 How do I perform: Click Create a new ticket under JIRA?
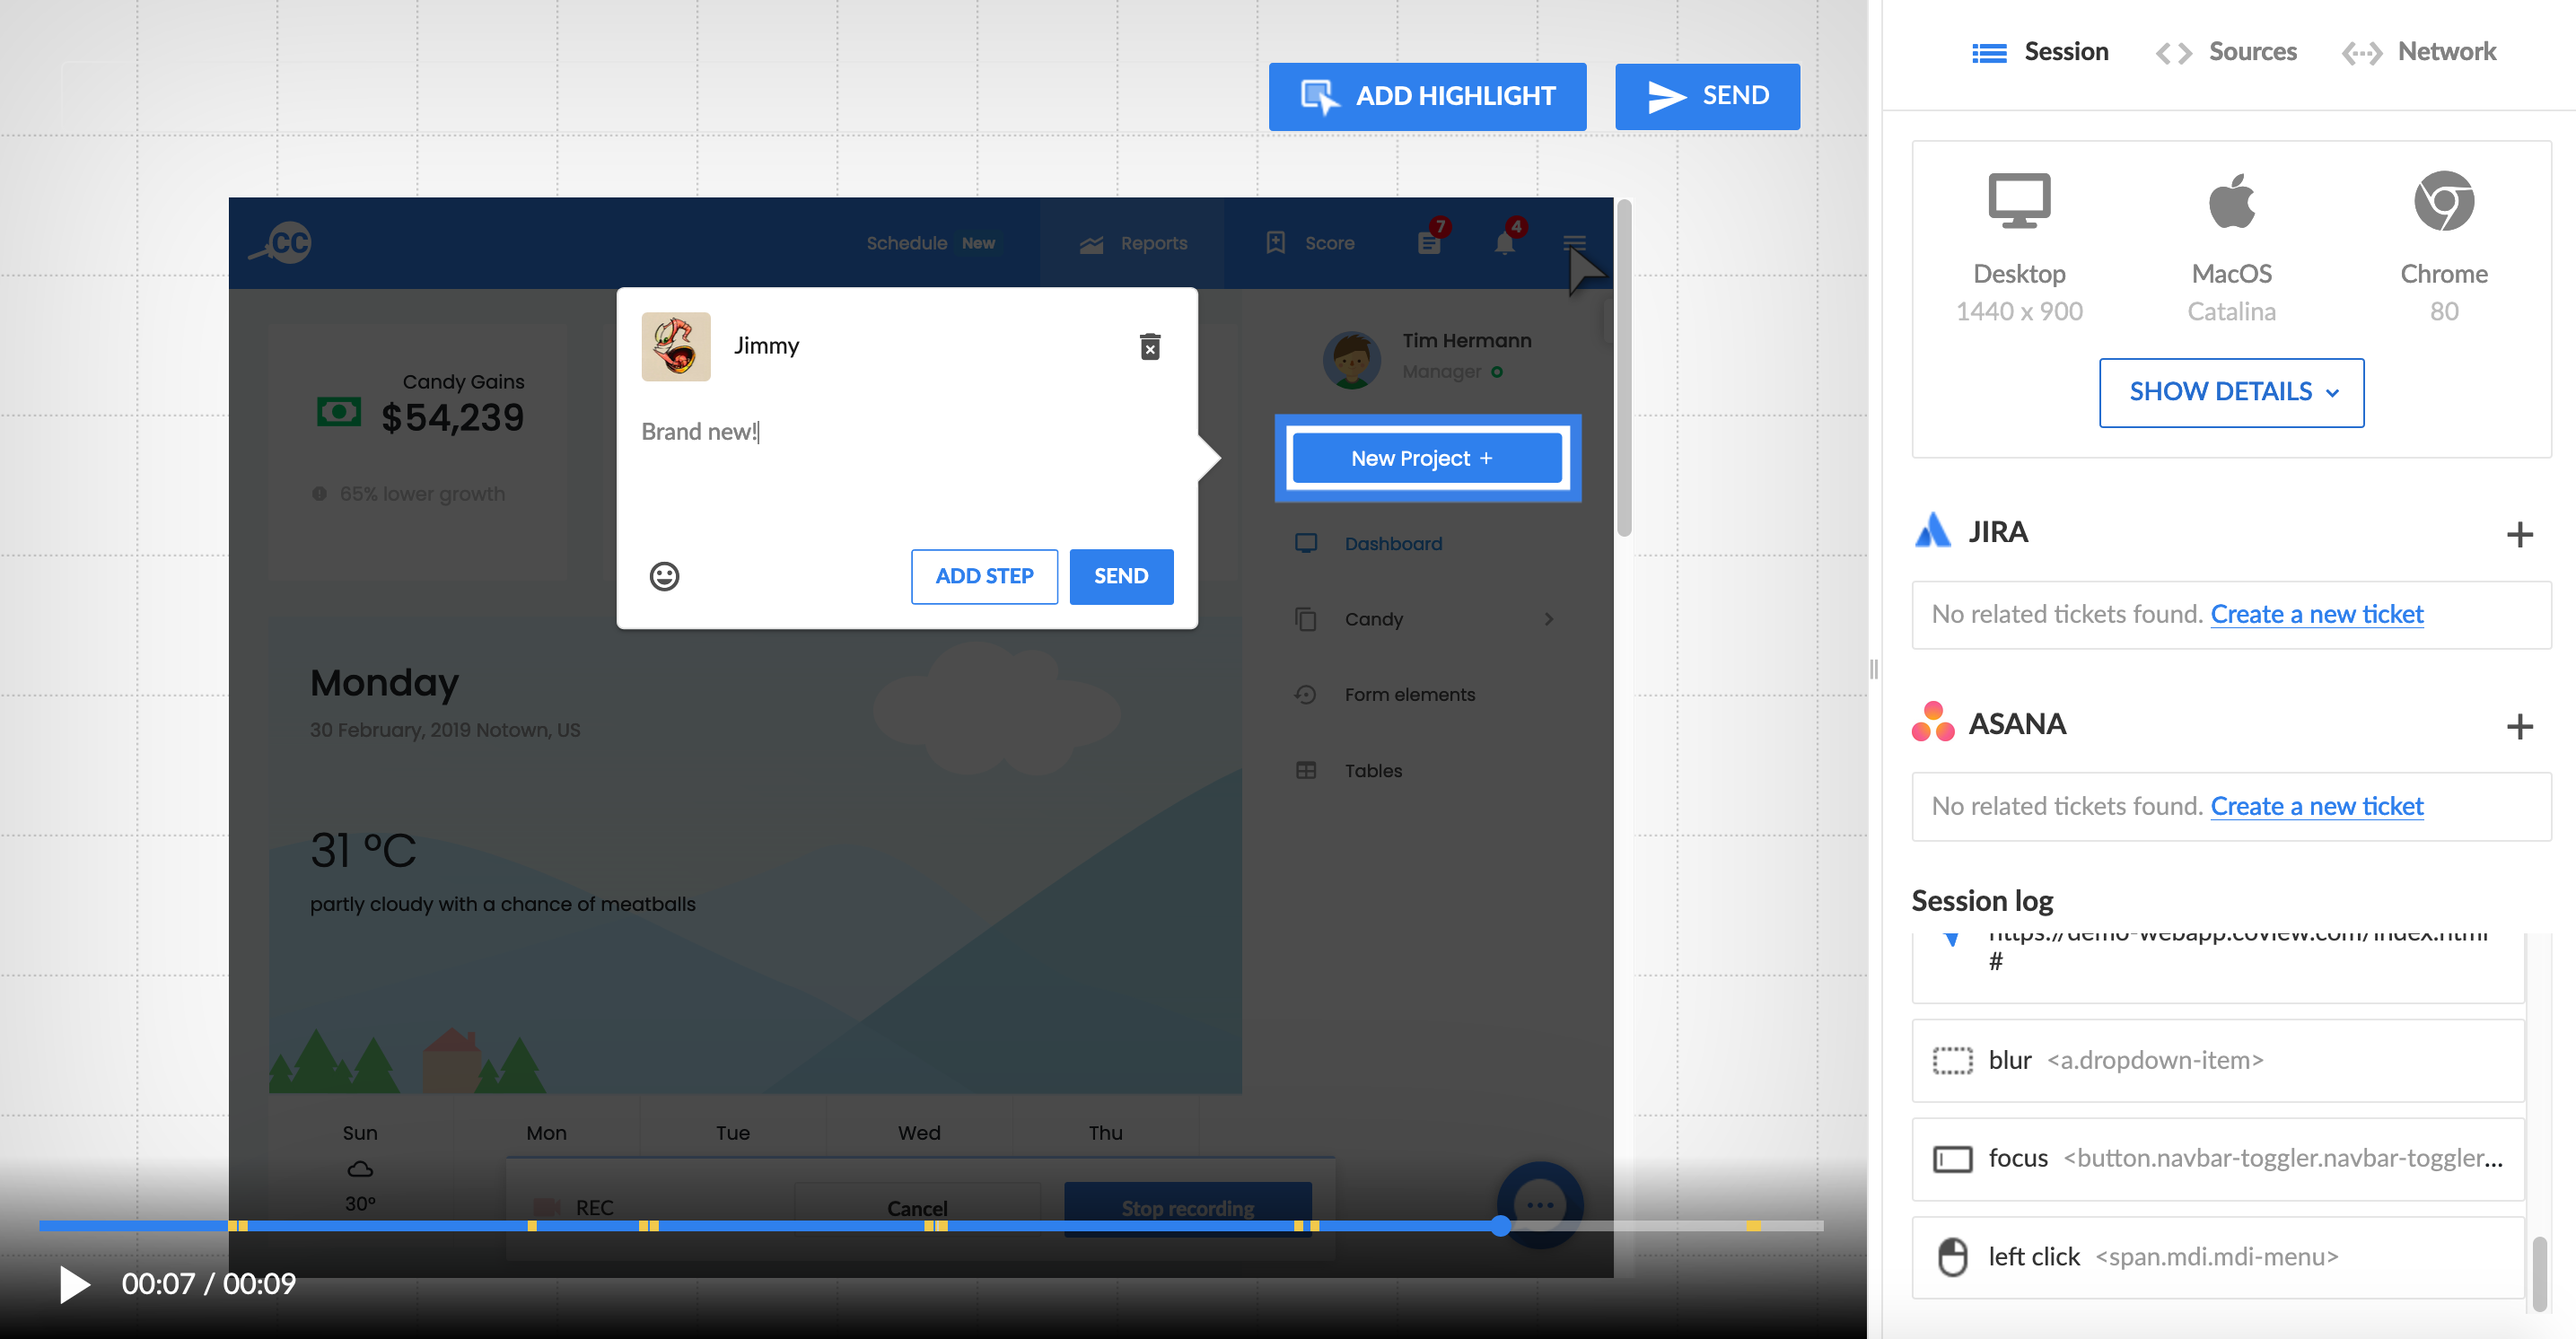[2316, 614]
